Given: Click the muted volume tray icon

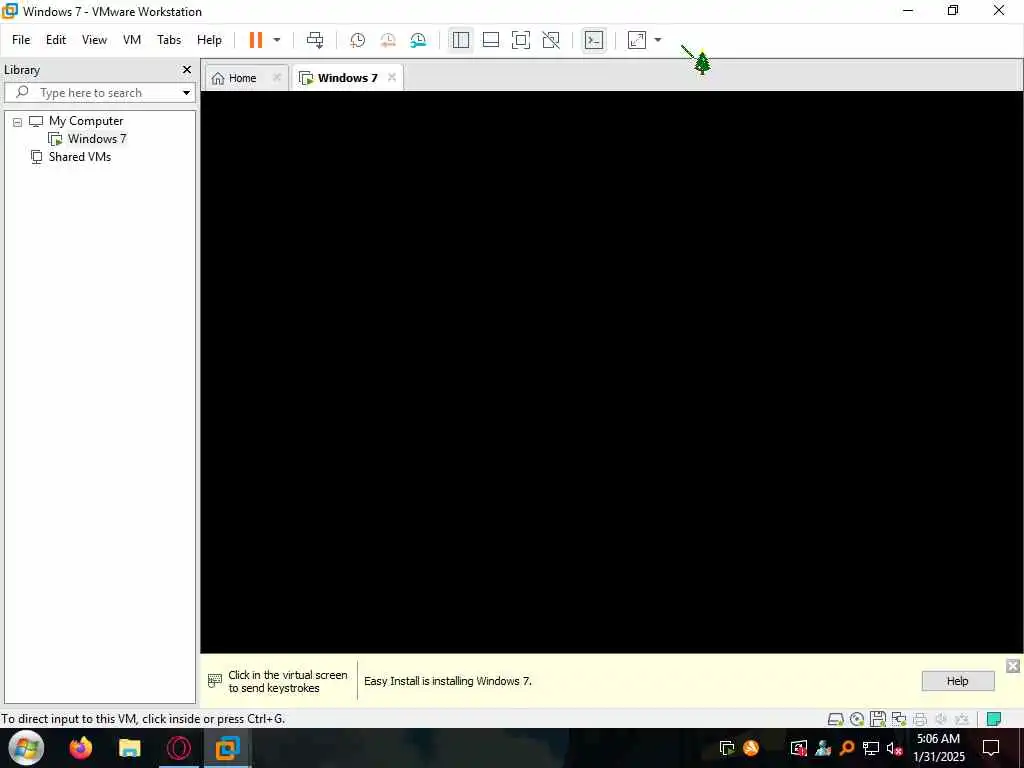Looking at the screenshot, I should [895, 748].
